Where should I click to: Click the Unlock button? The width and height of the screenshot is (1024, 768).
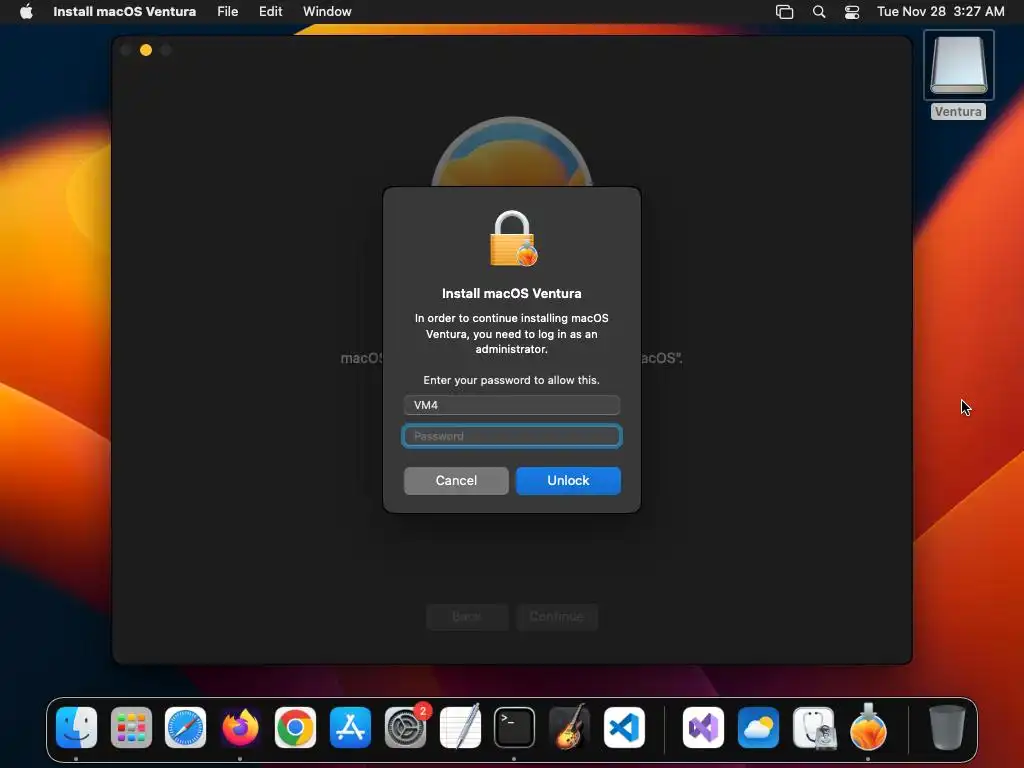(568, 481)
